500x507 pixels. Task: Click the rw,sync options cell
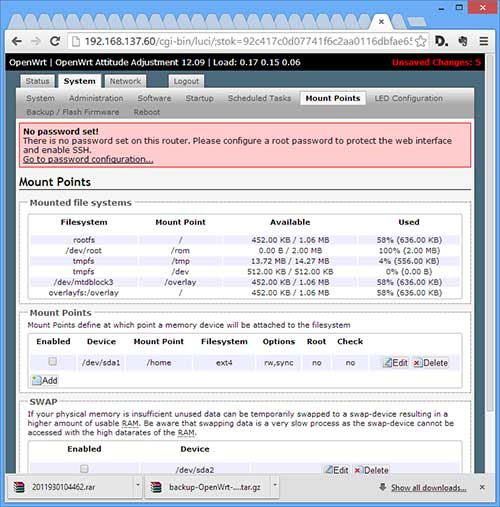click(x=279, y=363)
